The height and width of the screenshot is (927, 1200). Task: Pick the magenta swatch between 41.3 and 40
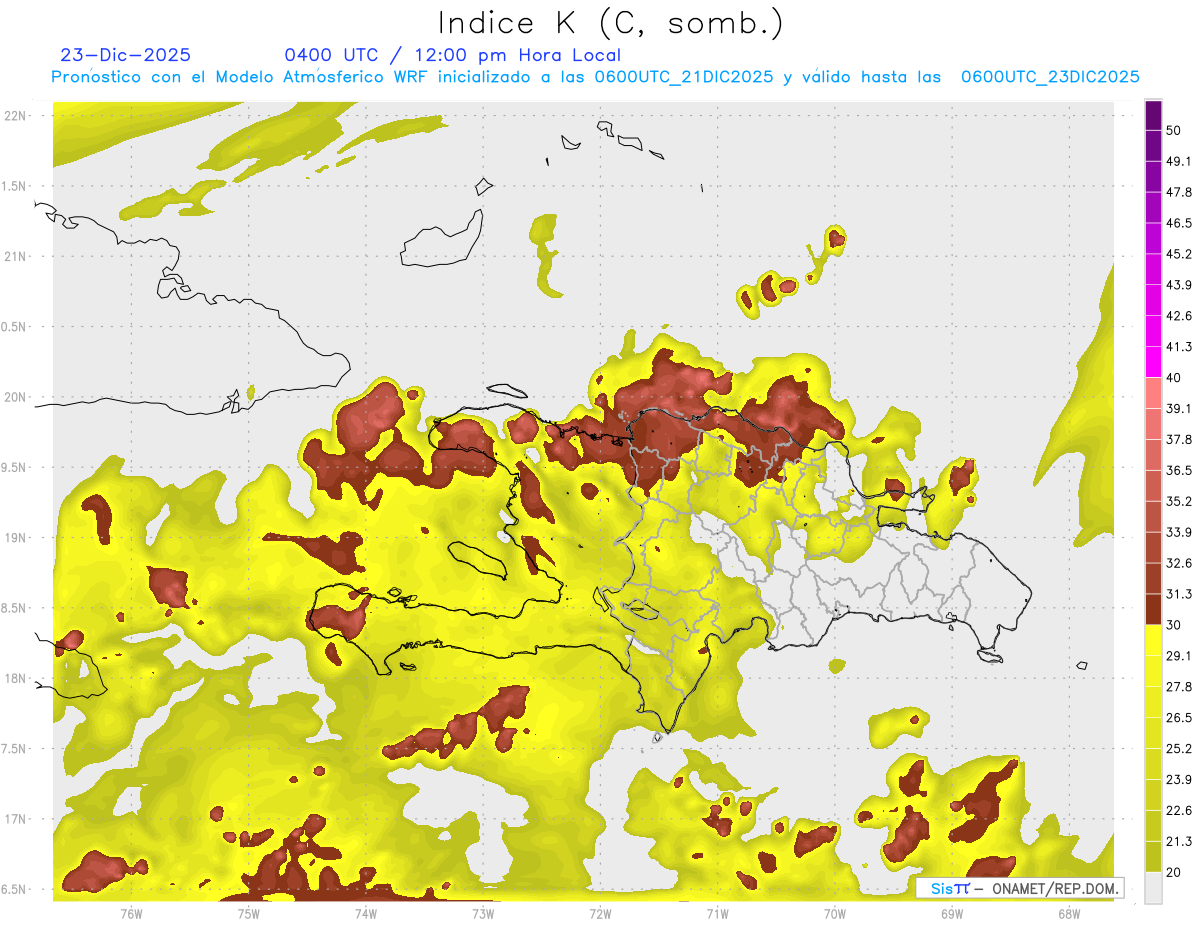pos(1153,362)
